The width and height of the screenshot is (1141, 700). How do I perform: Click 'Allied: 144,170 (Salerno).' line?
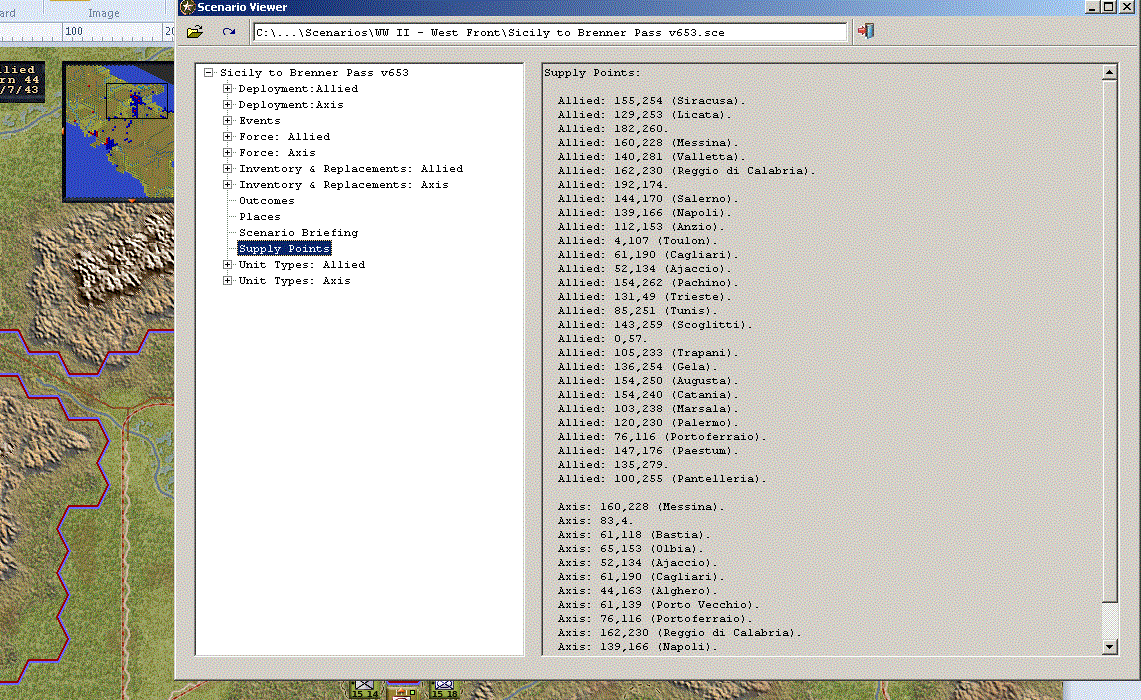tap(648, 199)
